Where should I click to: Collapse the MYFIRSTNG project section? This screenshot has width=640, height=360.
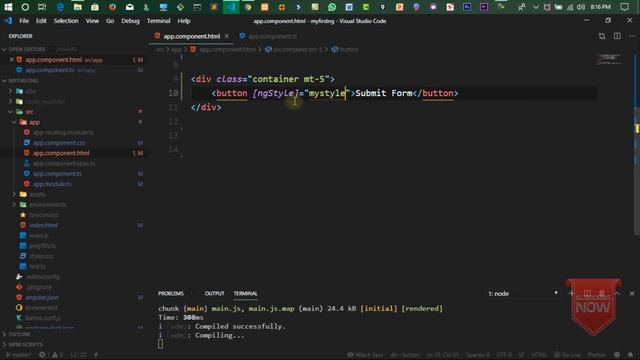23,80
